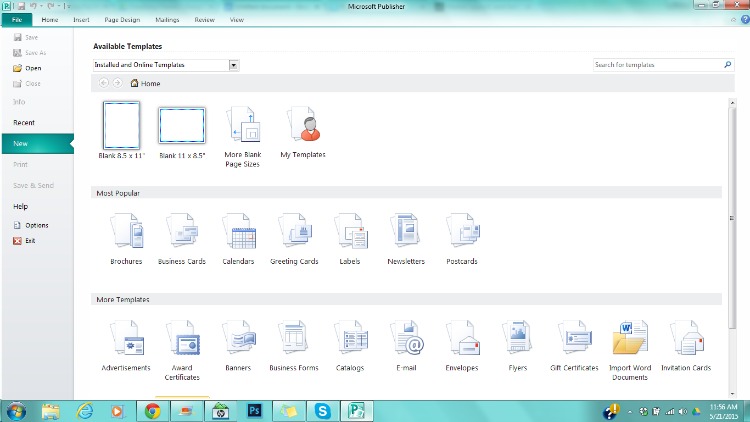Open Advertisements templates
This screenshot has height=422, width=750.
click(126, 346)
